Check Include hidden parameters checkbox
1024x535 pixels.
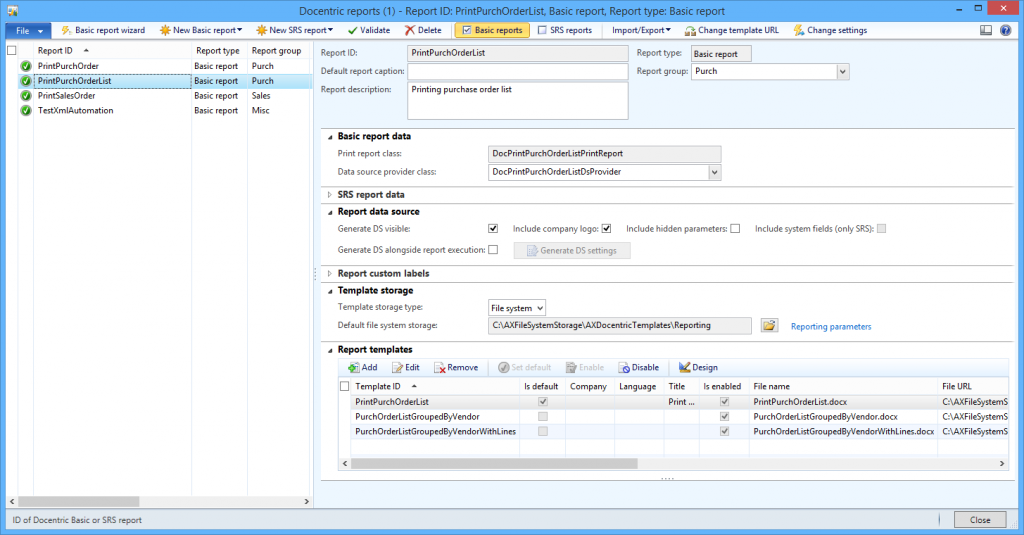pyautogui.click(x=735, y=229)
